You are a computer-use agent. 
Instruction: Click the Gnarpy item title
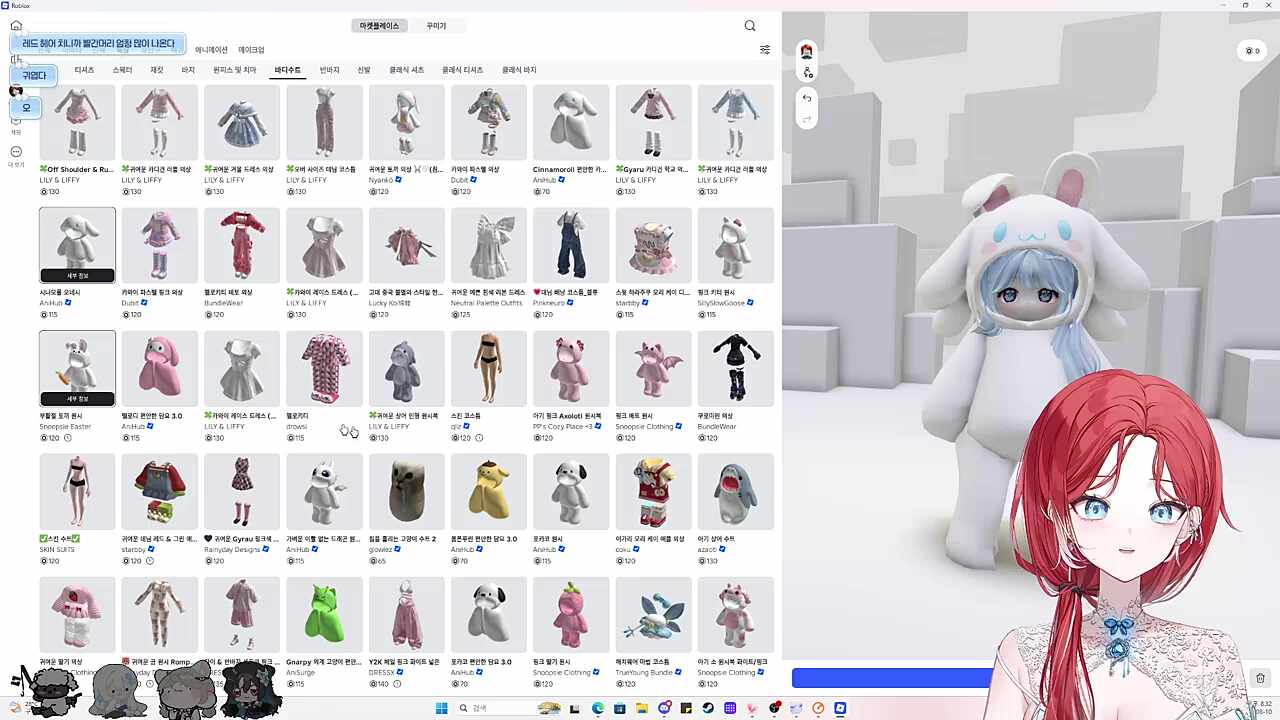tap(323, 661)
